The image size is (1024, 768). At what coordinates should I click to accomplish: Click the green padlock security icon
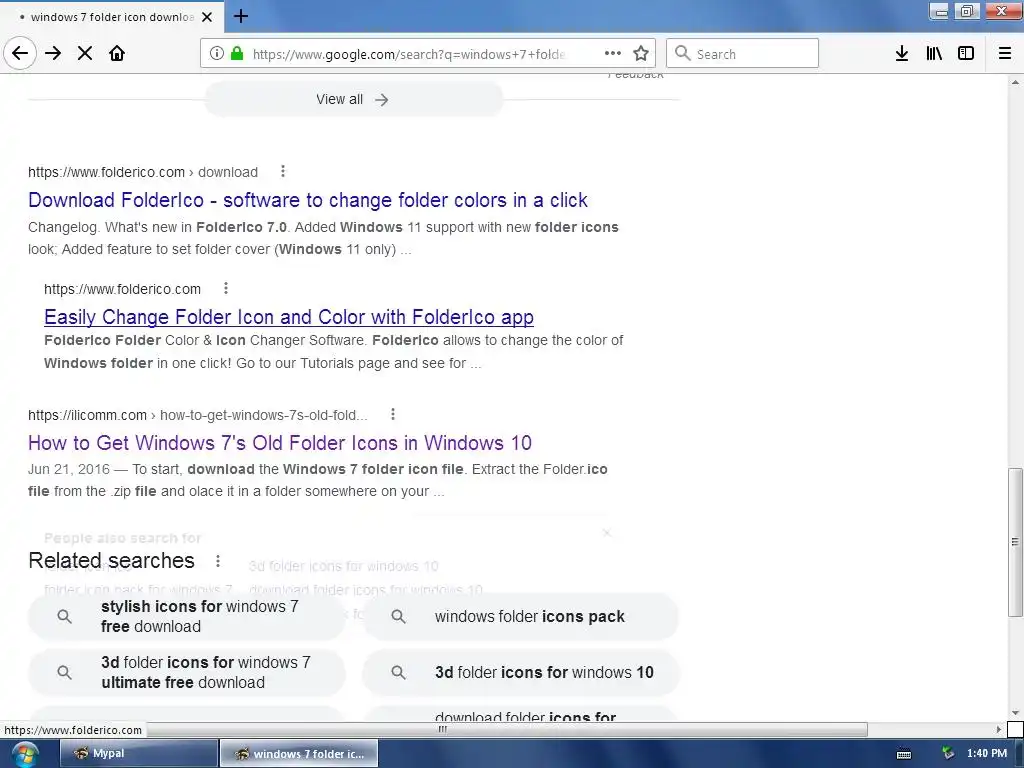(236, 54)
